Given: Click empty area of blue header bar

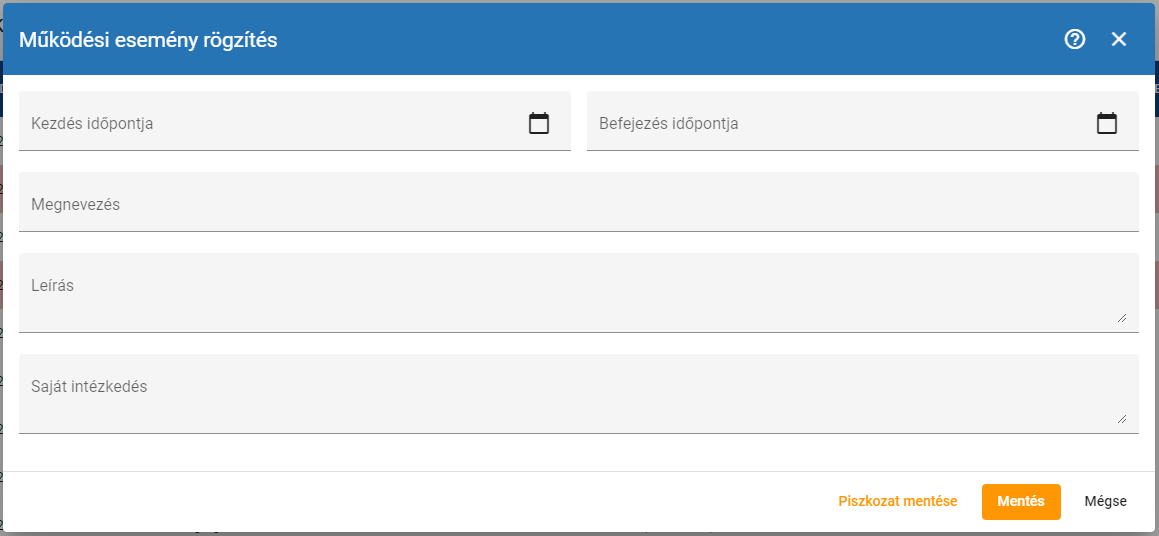Looking at the screenshot, I should [650, 40].
